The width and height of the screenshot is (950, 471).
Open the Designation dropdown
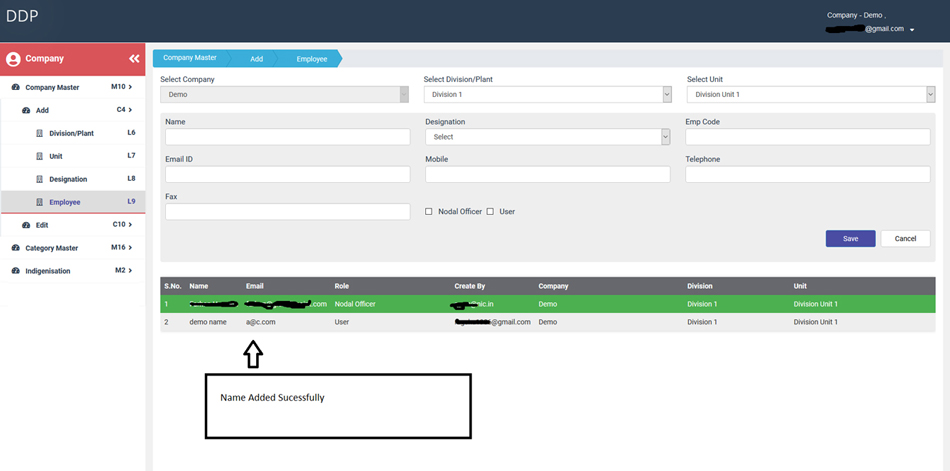pyautogui.click(x=547, y=137)
